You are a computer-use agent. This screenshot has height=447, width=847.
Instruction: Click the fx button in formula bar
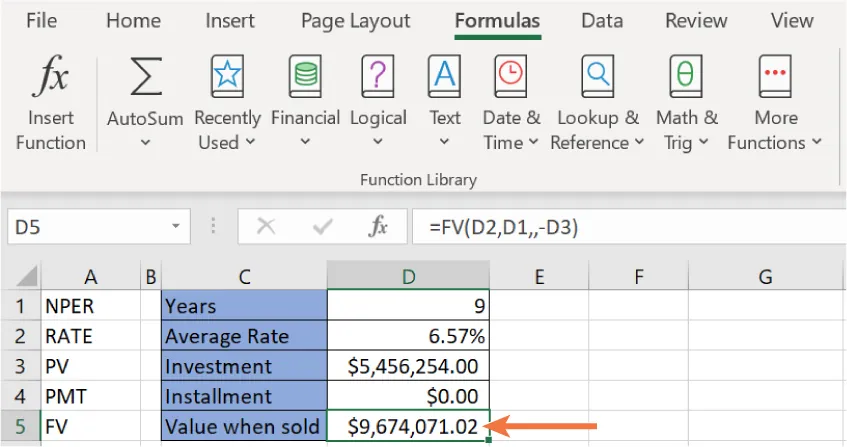(378, 227)
